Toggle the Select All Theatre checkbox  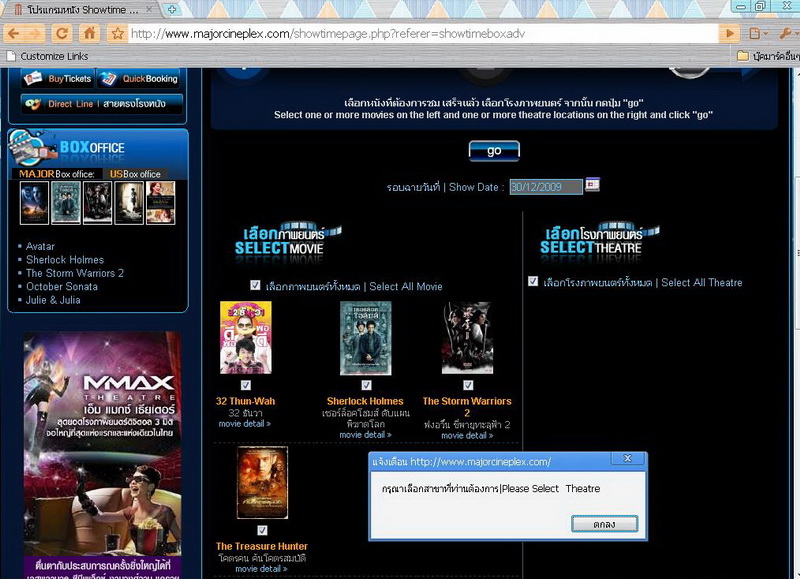(533, 281)
